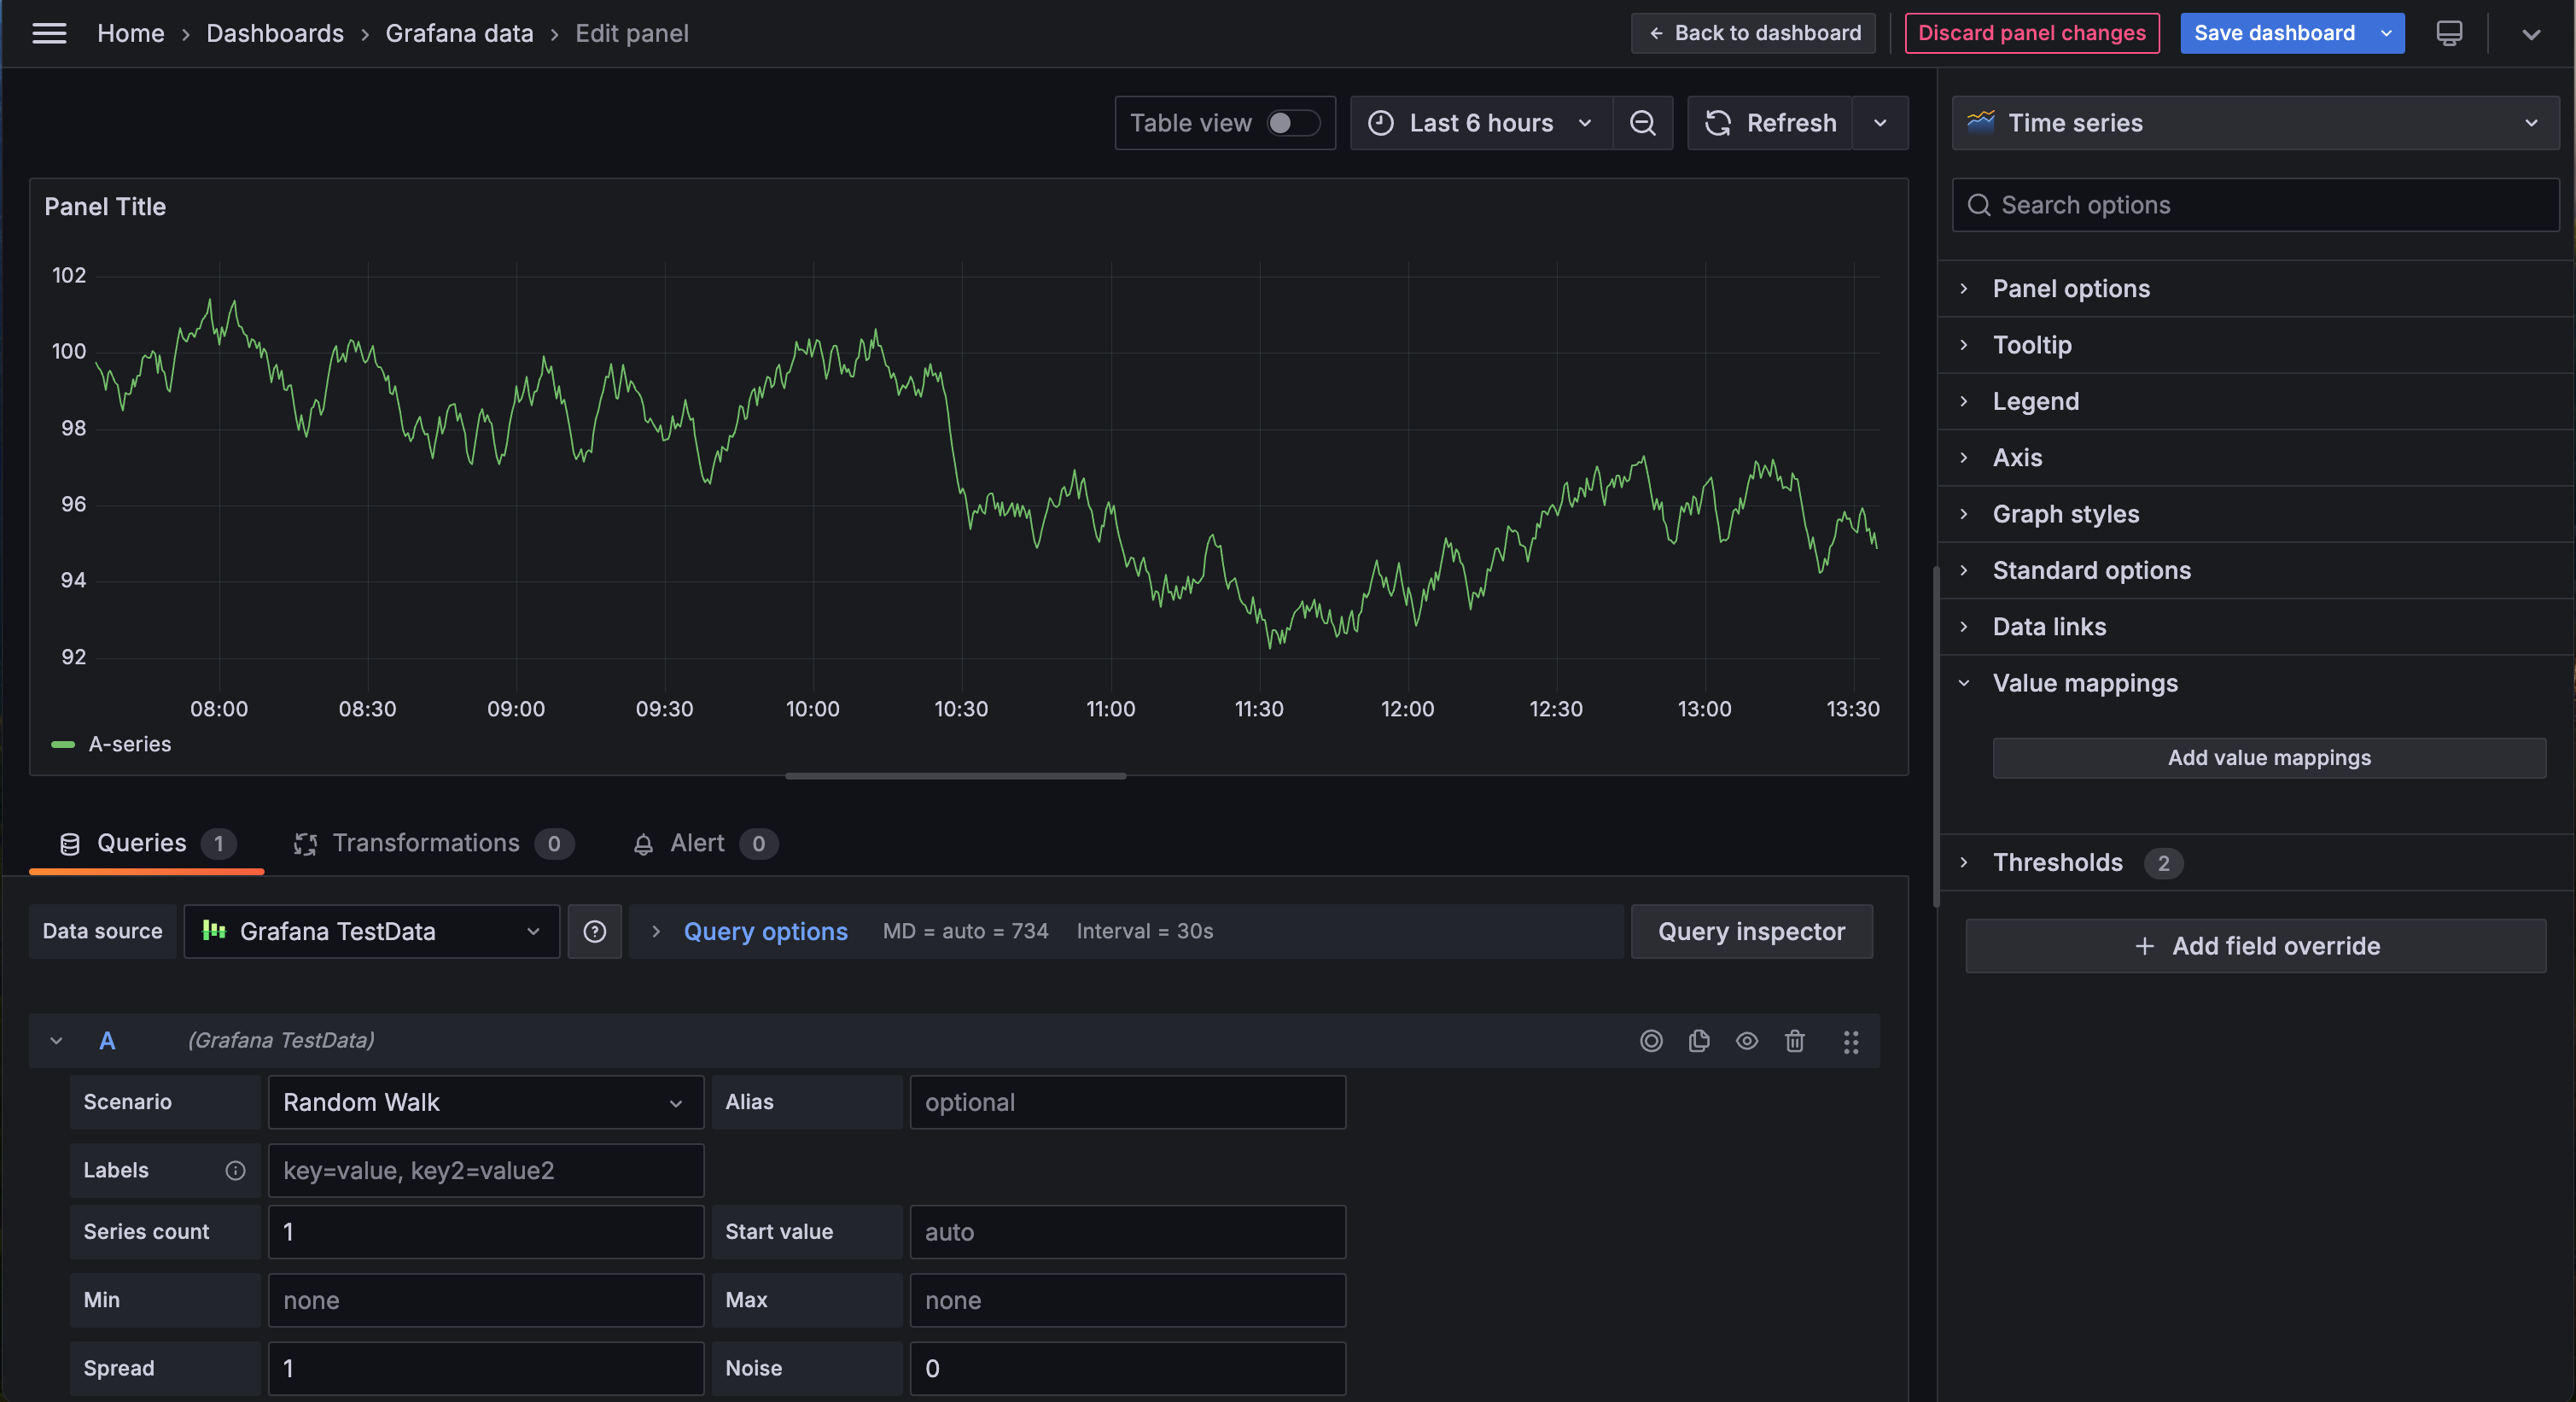
Task: Duplicate query A with copy icon
Action: point(1699,1041)
